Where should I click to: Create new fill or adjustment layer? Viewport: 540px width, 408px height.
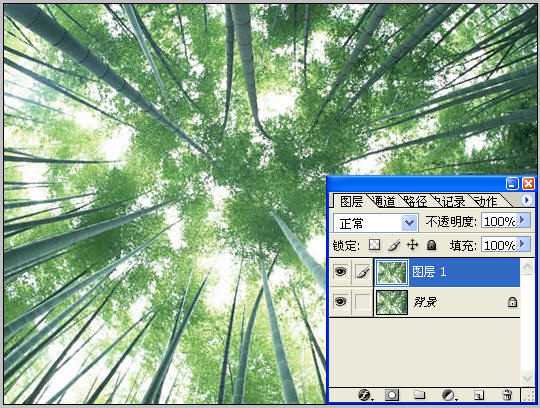(x=449, y=395)
